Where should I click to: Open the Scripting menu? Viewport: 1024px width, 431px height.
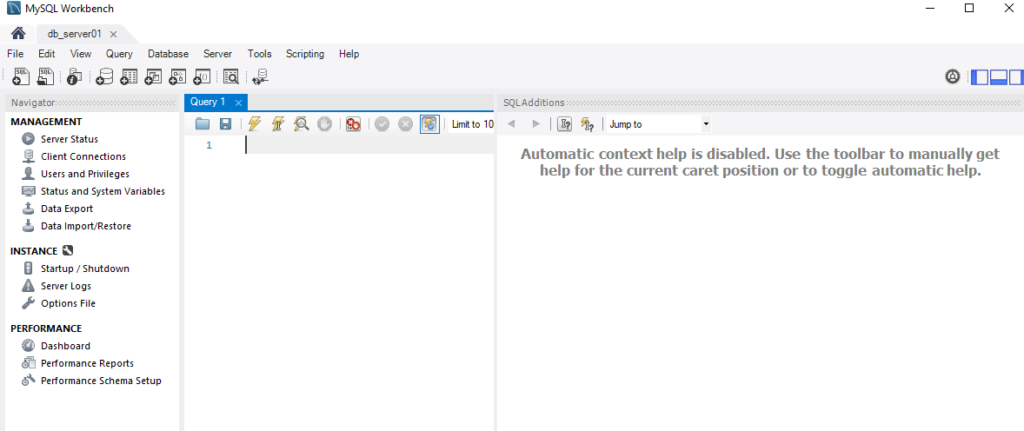coord(304,54)
